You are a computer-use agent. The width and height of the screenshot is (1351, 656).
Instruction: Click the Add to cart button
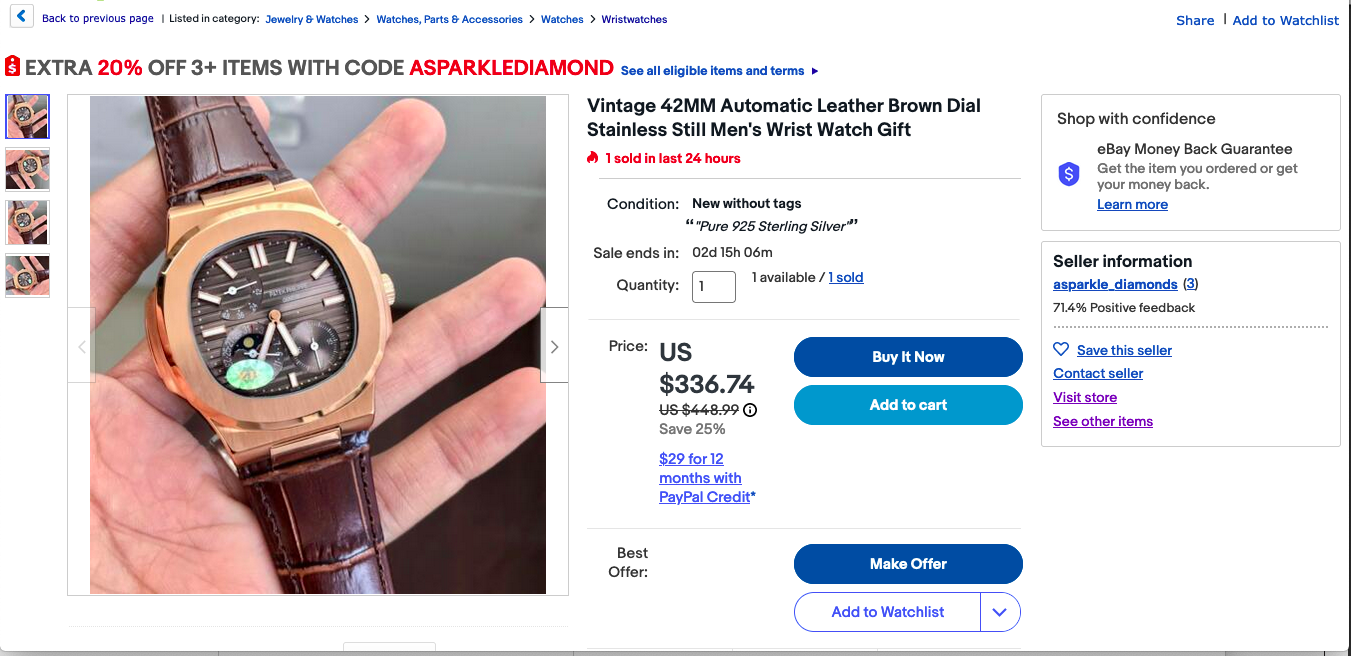click(x=908, y=405)
